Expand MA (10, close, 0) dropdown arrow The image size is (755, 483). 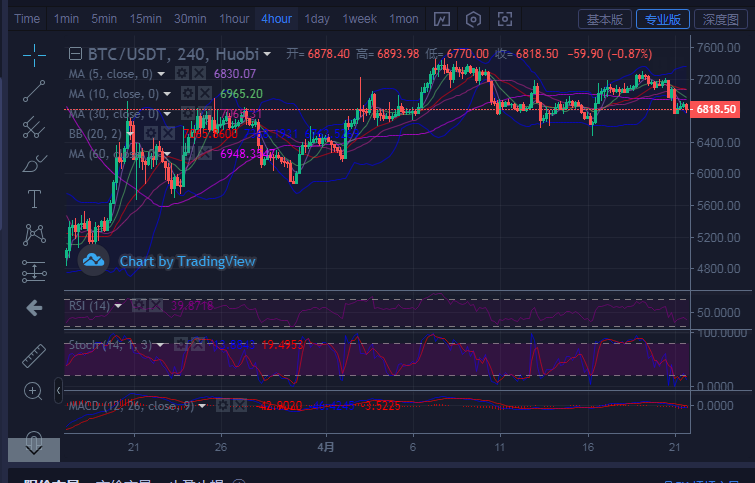click(167, 94)
